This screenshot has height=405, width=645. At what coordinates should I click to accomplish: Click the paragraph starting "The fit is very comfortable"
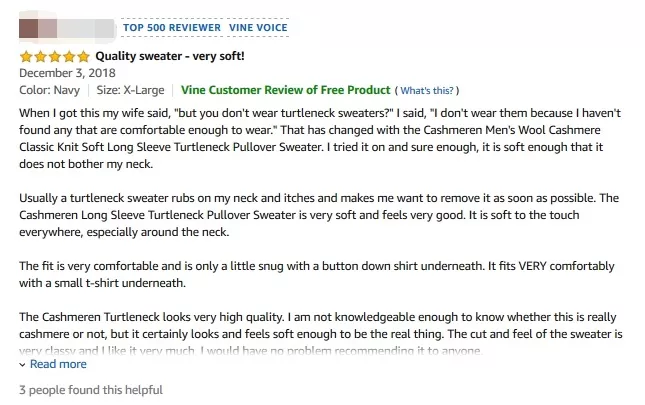320,275
